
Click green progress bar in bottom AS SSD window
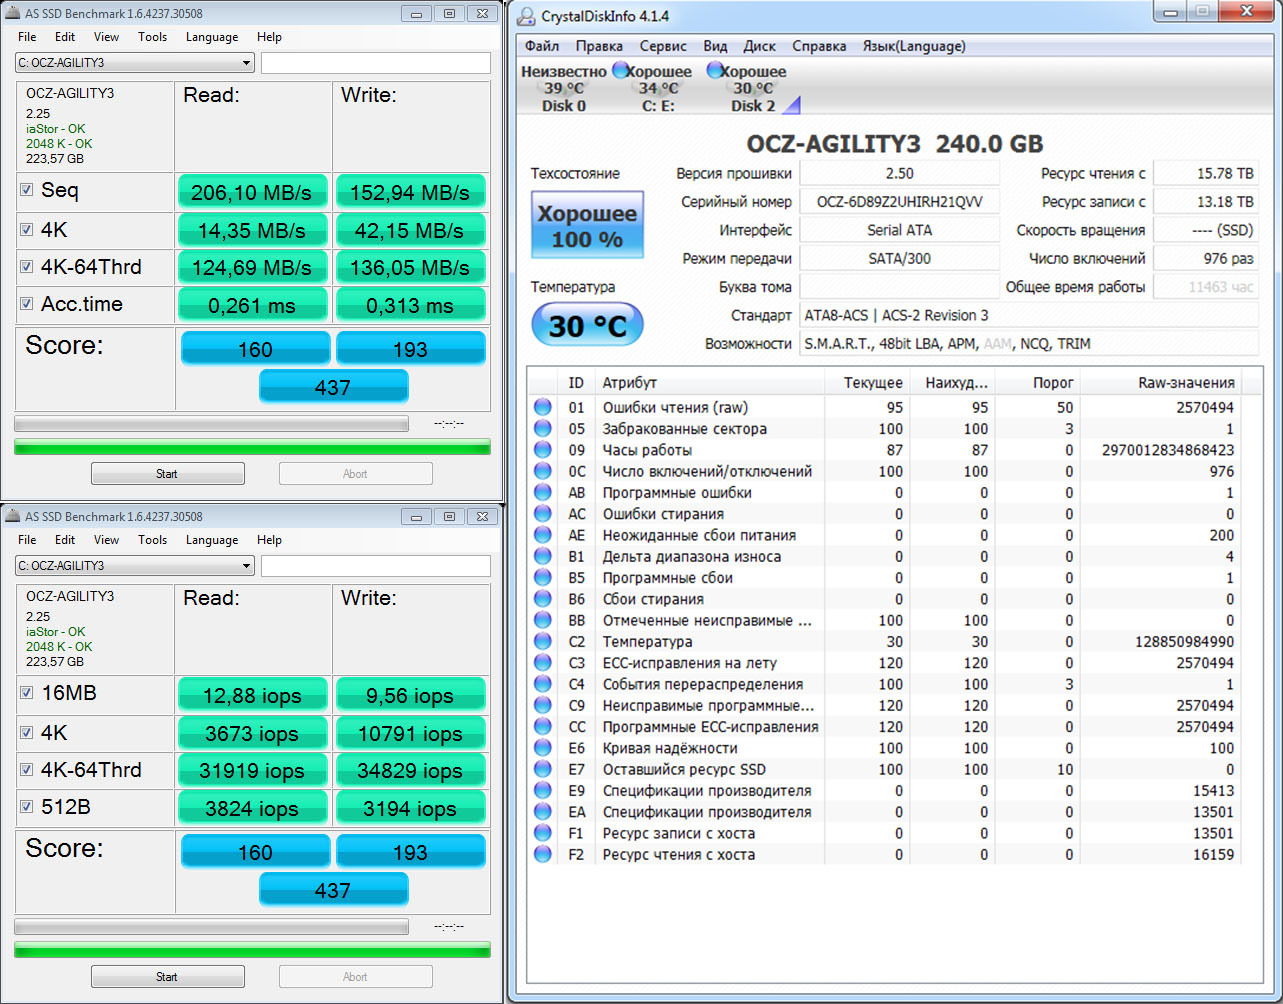tap(252, 950)
